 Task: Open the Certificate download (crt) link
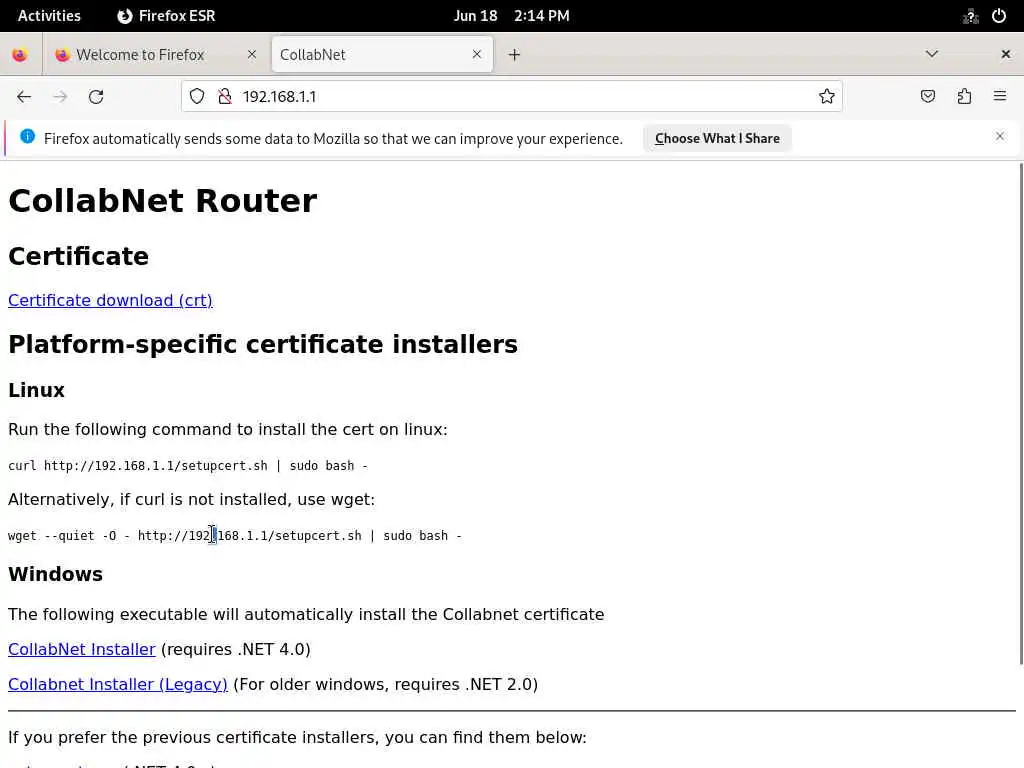(x=110, y=300)
